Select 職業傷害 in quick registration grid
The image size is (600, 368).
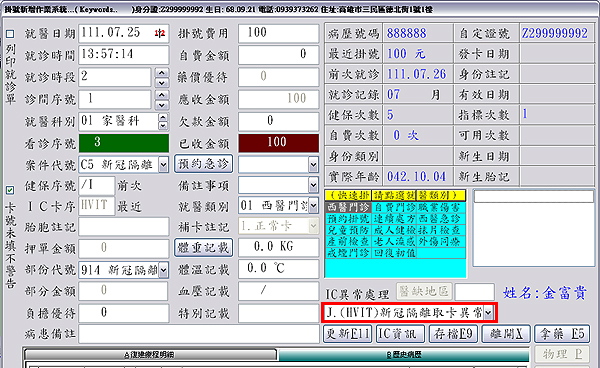[x=441, y=207]
